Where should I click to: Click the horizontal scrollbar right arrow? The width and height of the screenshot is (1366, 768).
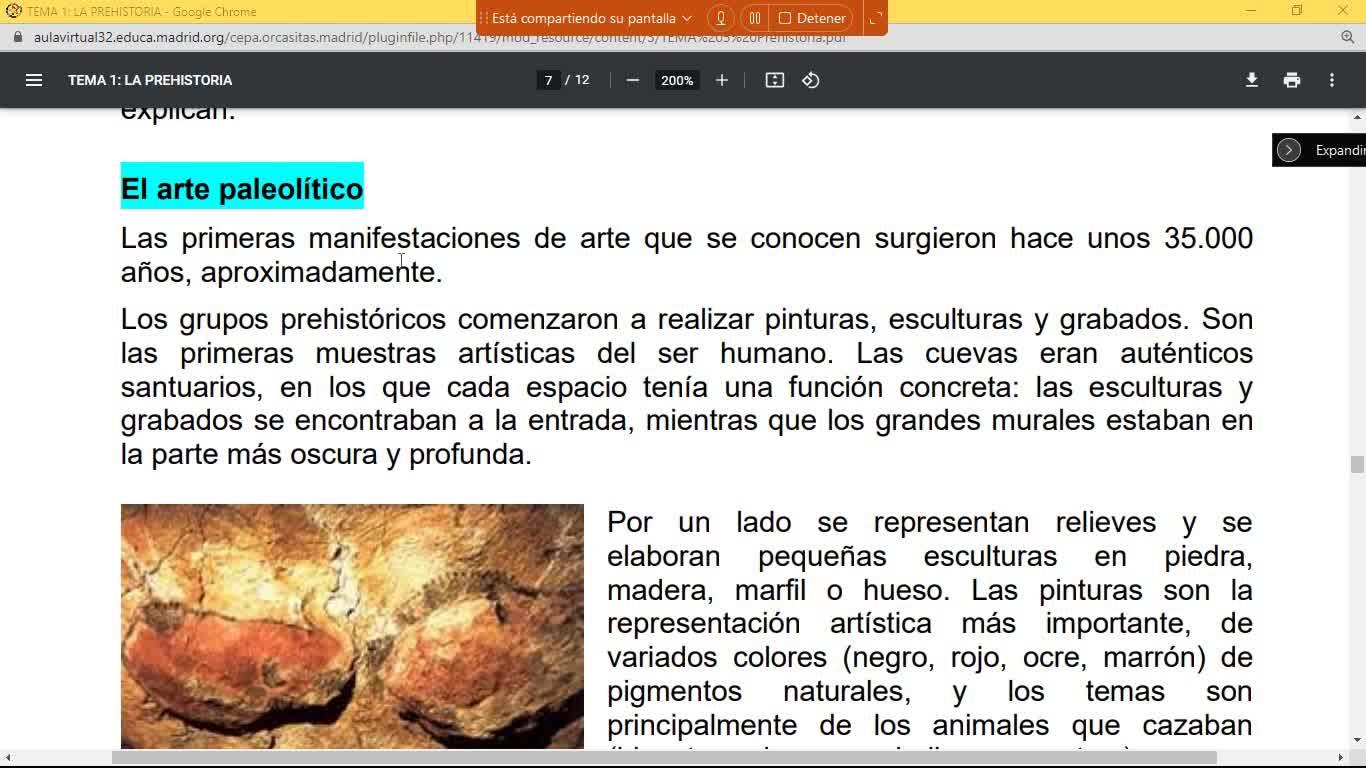point(1341,757)
